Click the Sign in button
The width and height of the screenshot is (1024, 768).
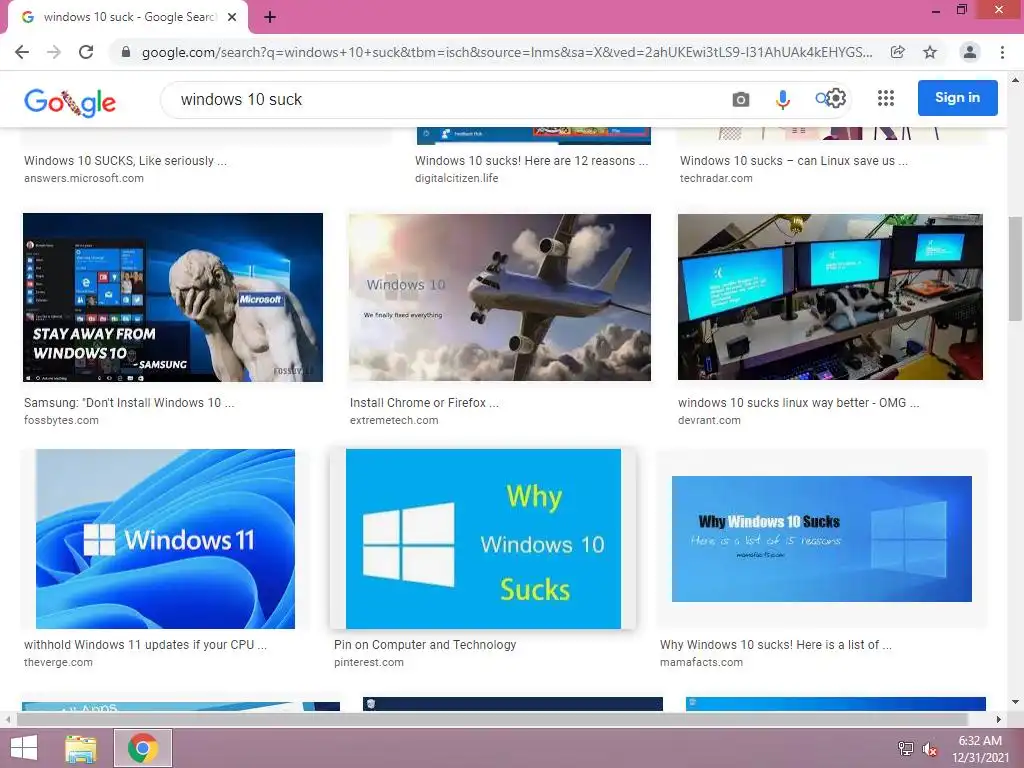(957, 98)
